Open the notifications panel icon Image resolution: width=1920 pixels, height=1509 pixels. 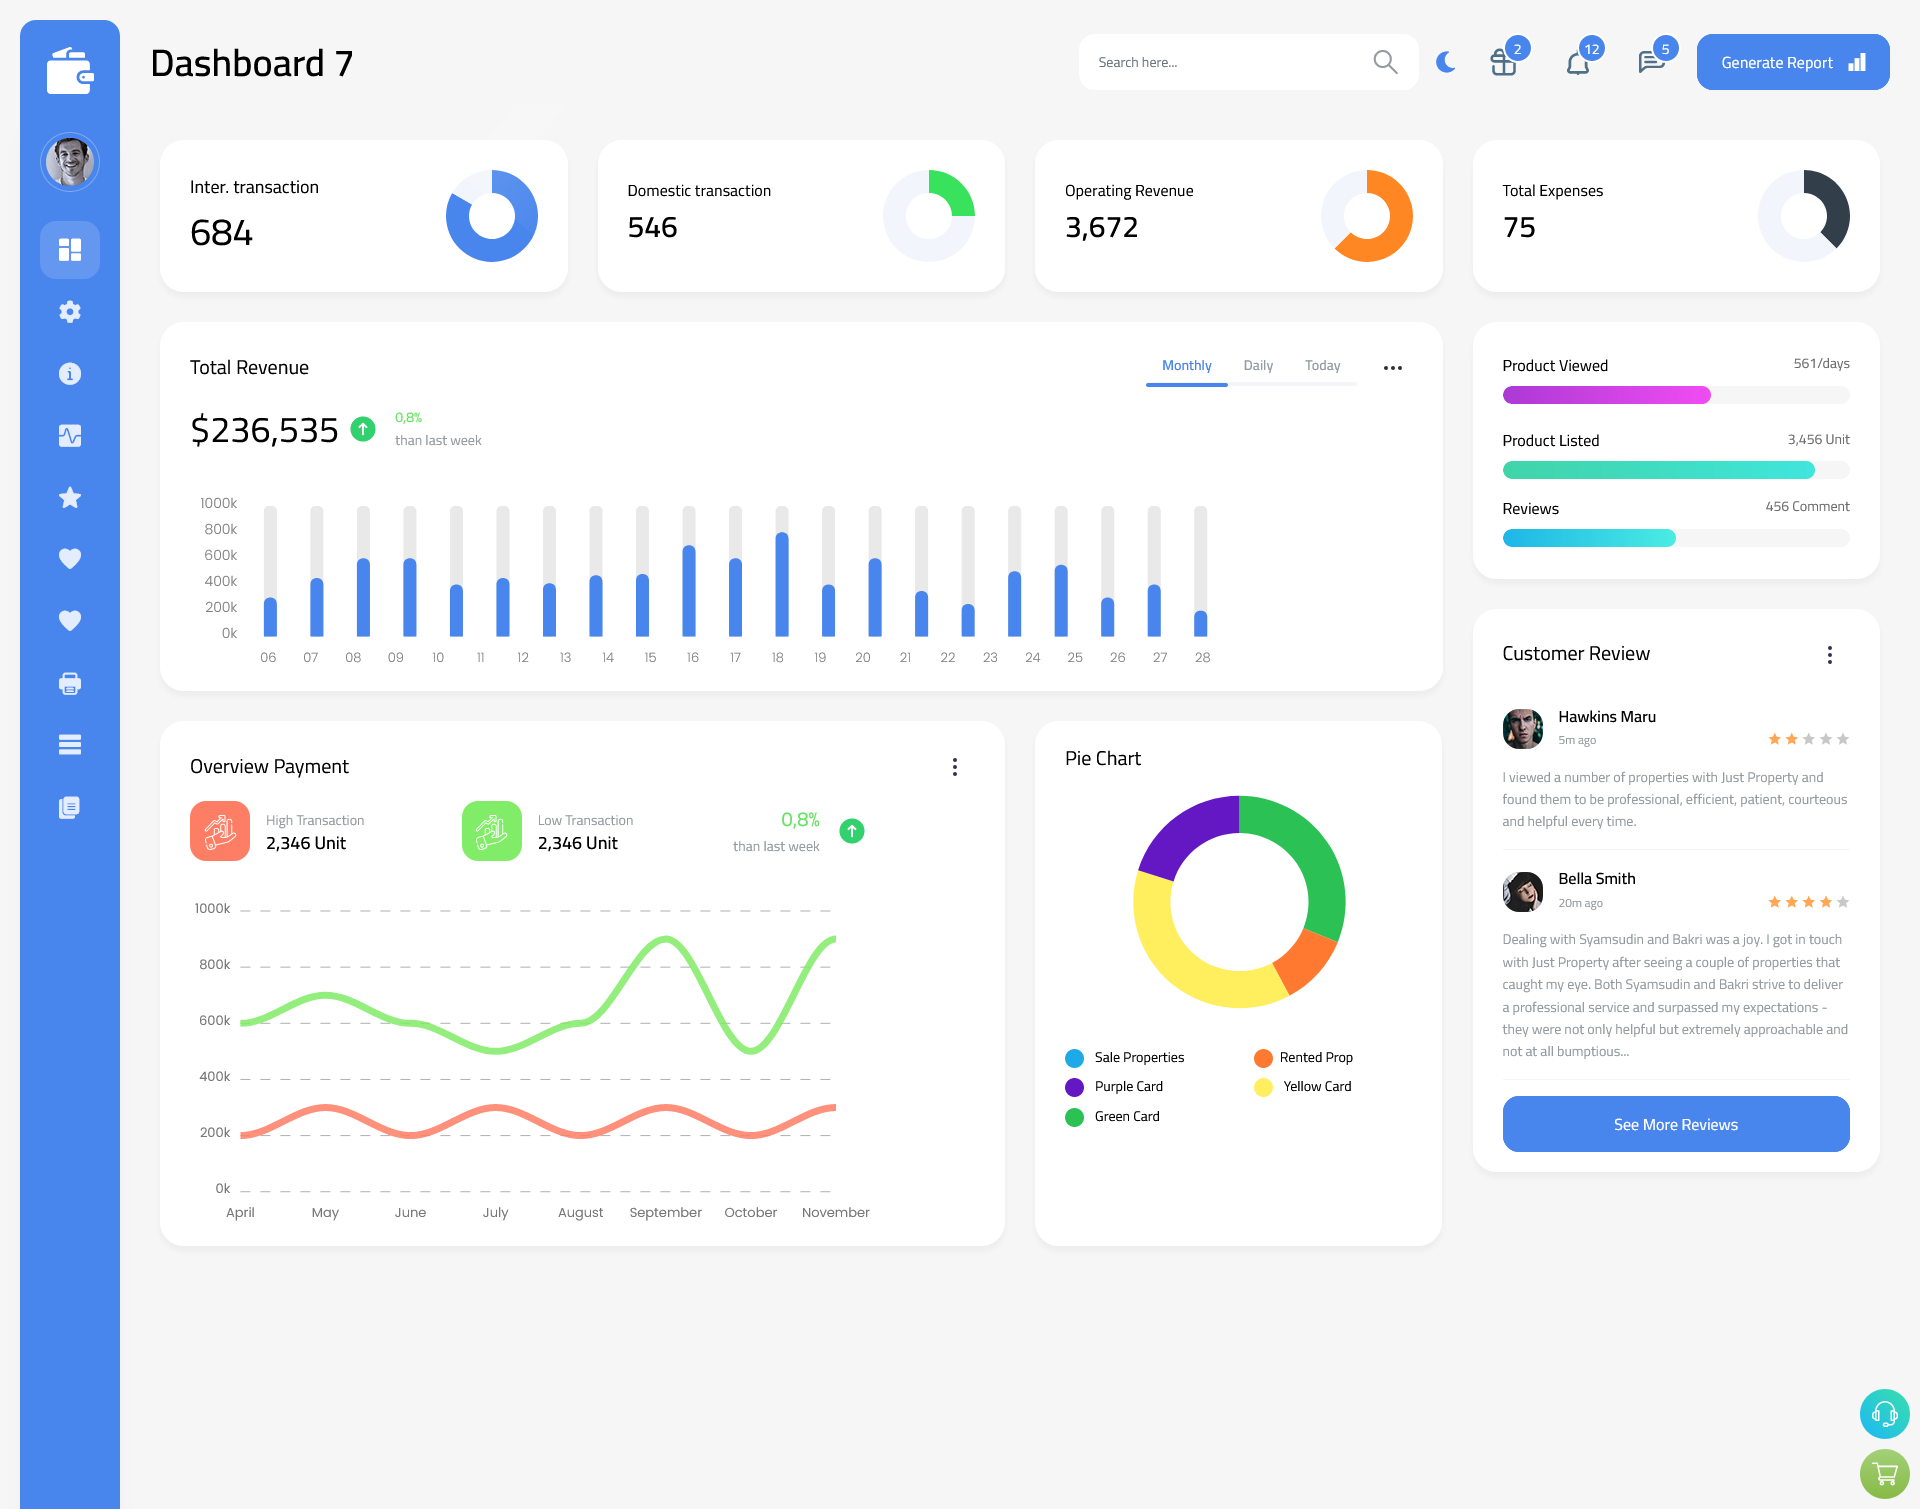click(1577, 61)
